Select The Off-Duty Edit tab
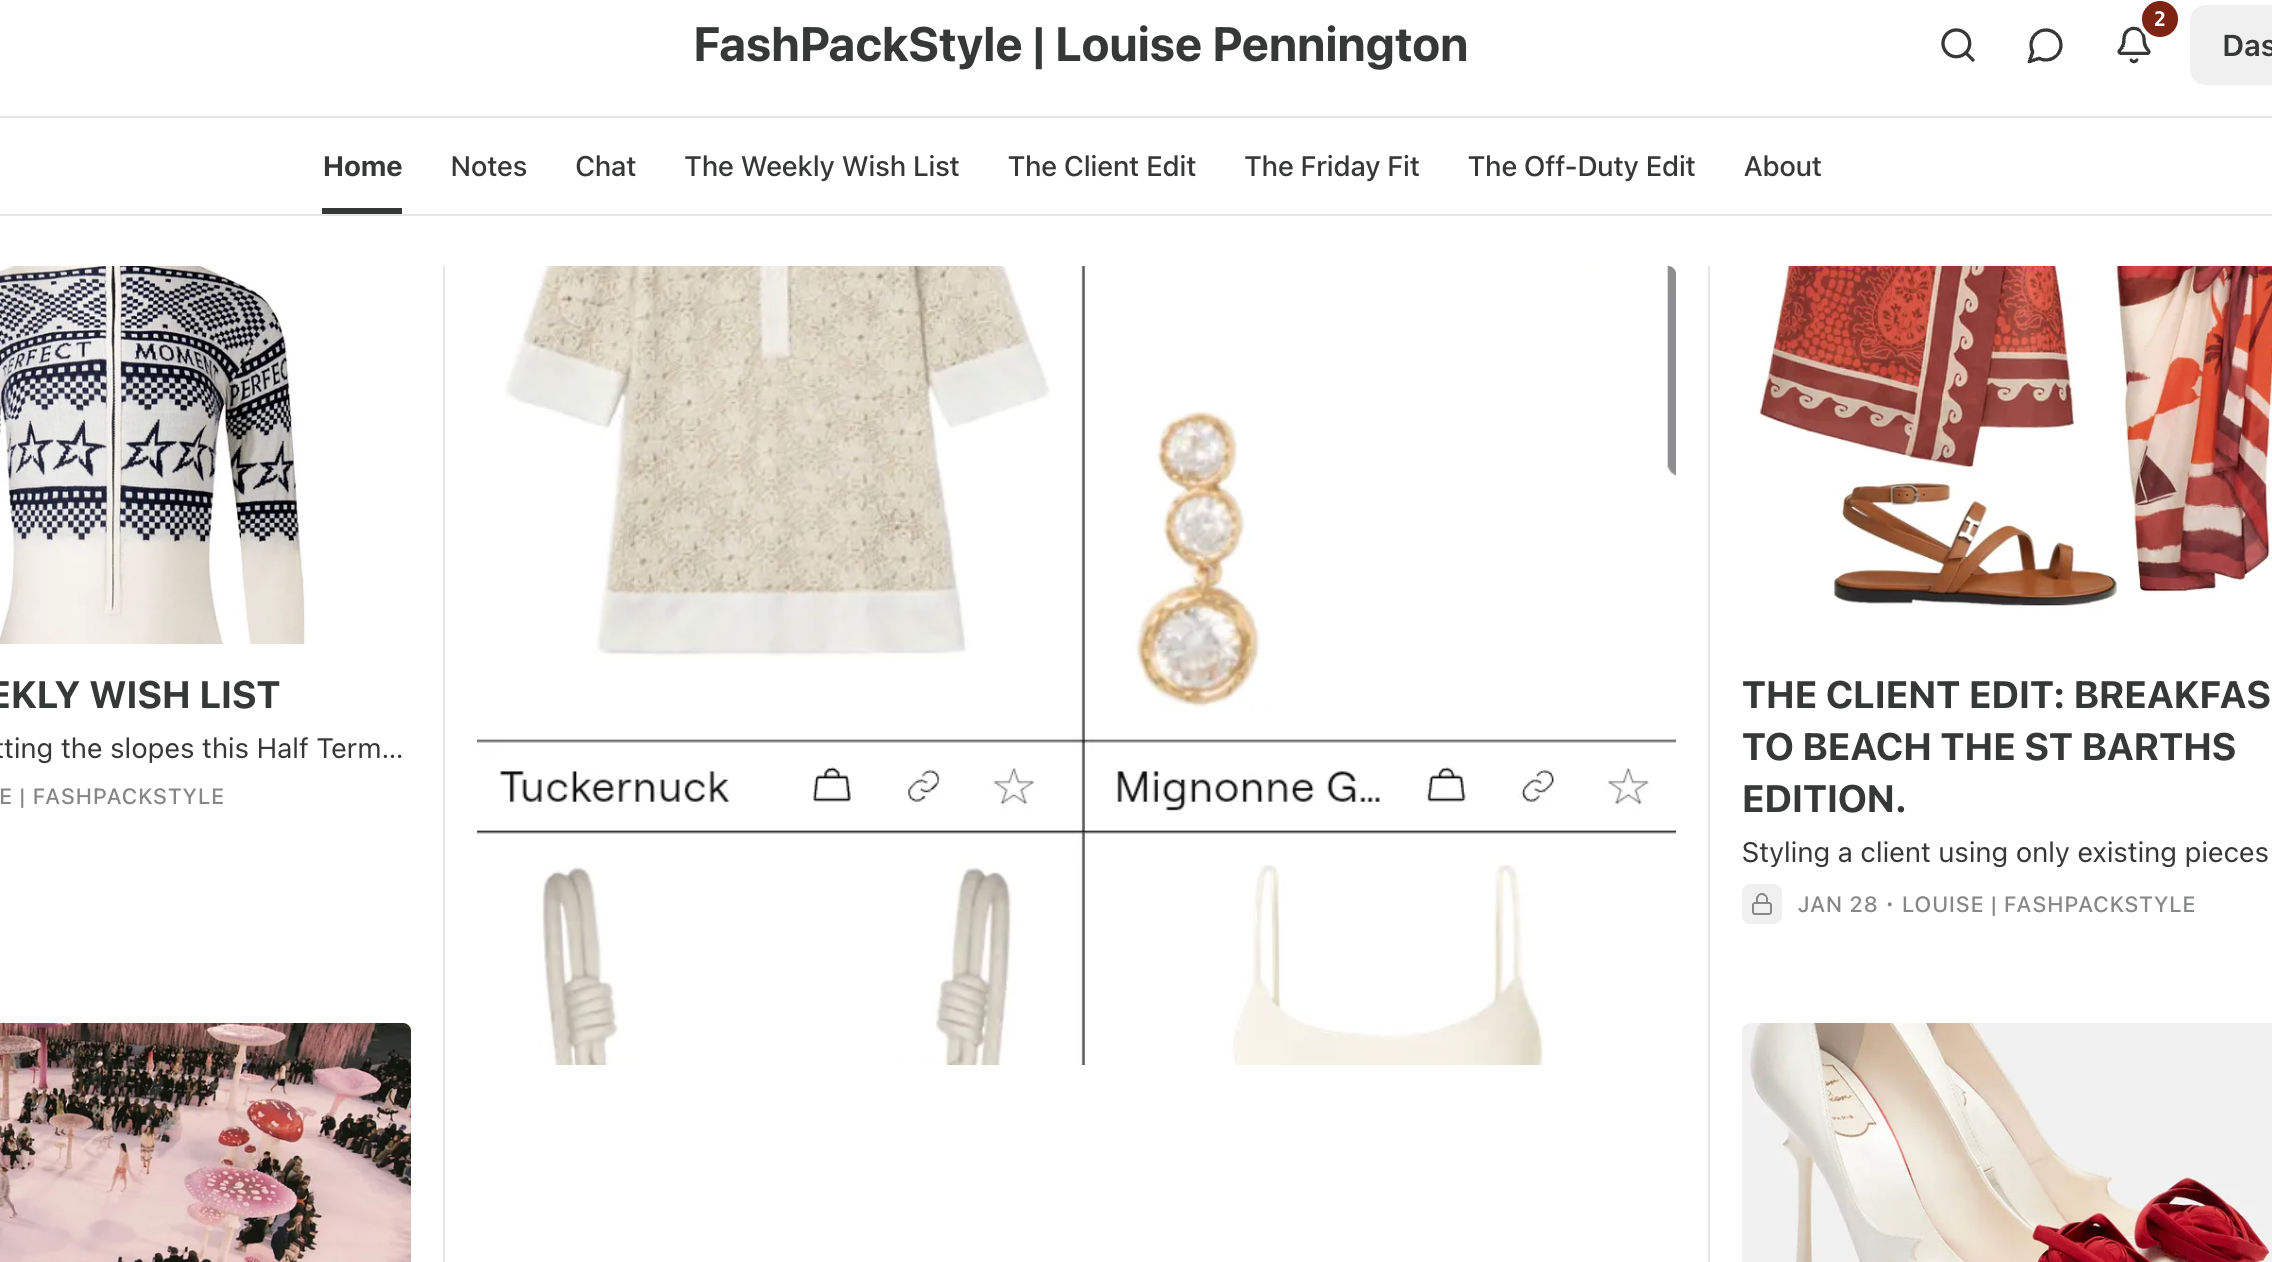This screenshot has height=1262, width=2272. click(1580, 166)
